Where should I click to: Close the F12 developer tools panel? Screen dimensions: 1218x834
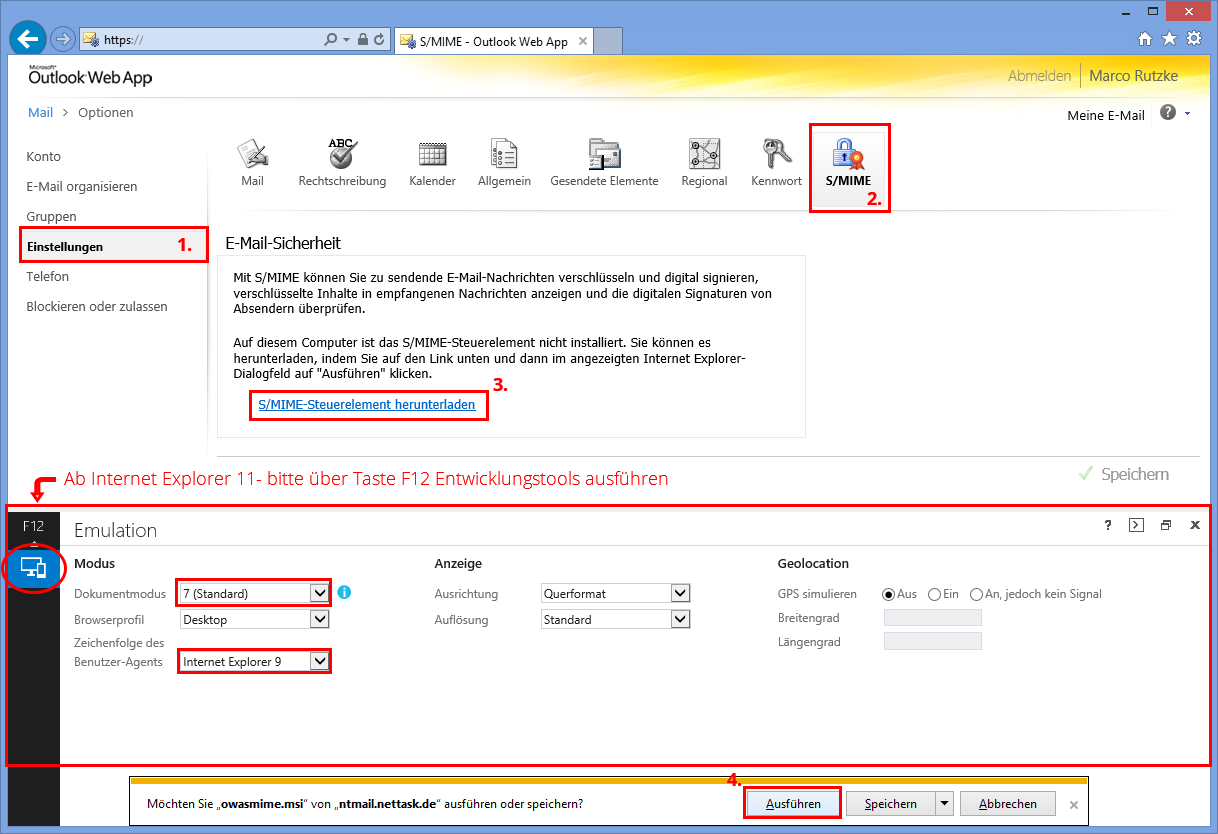coord(1195,525)
